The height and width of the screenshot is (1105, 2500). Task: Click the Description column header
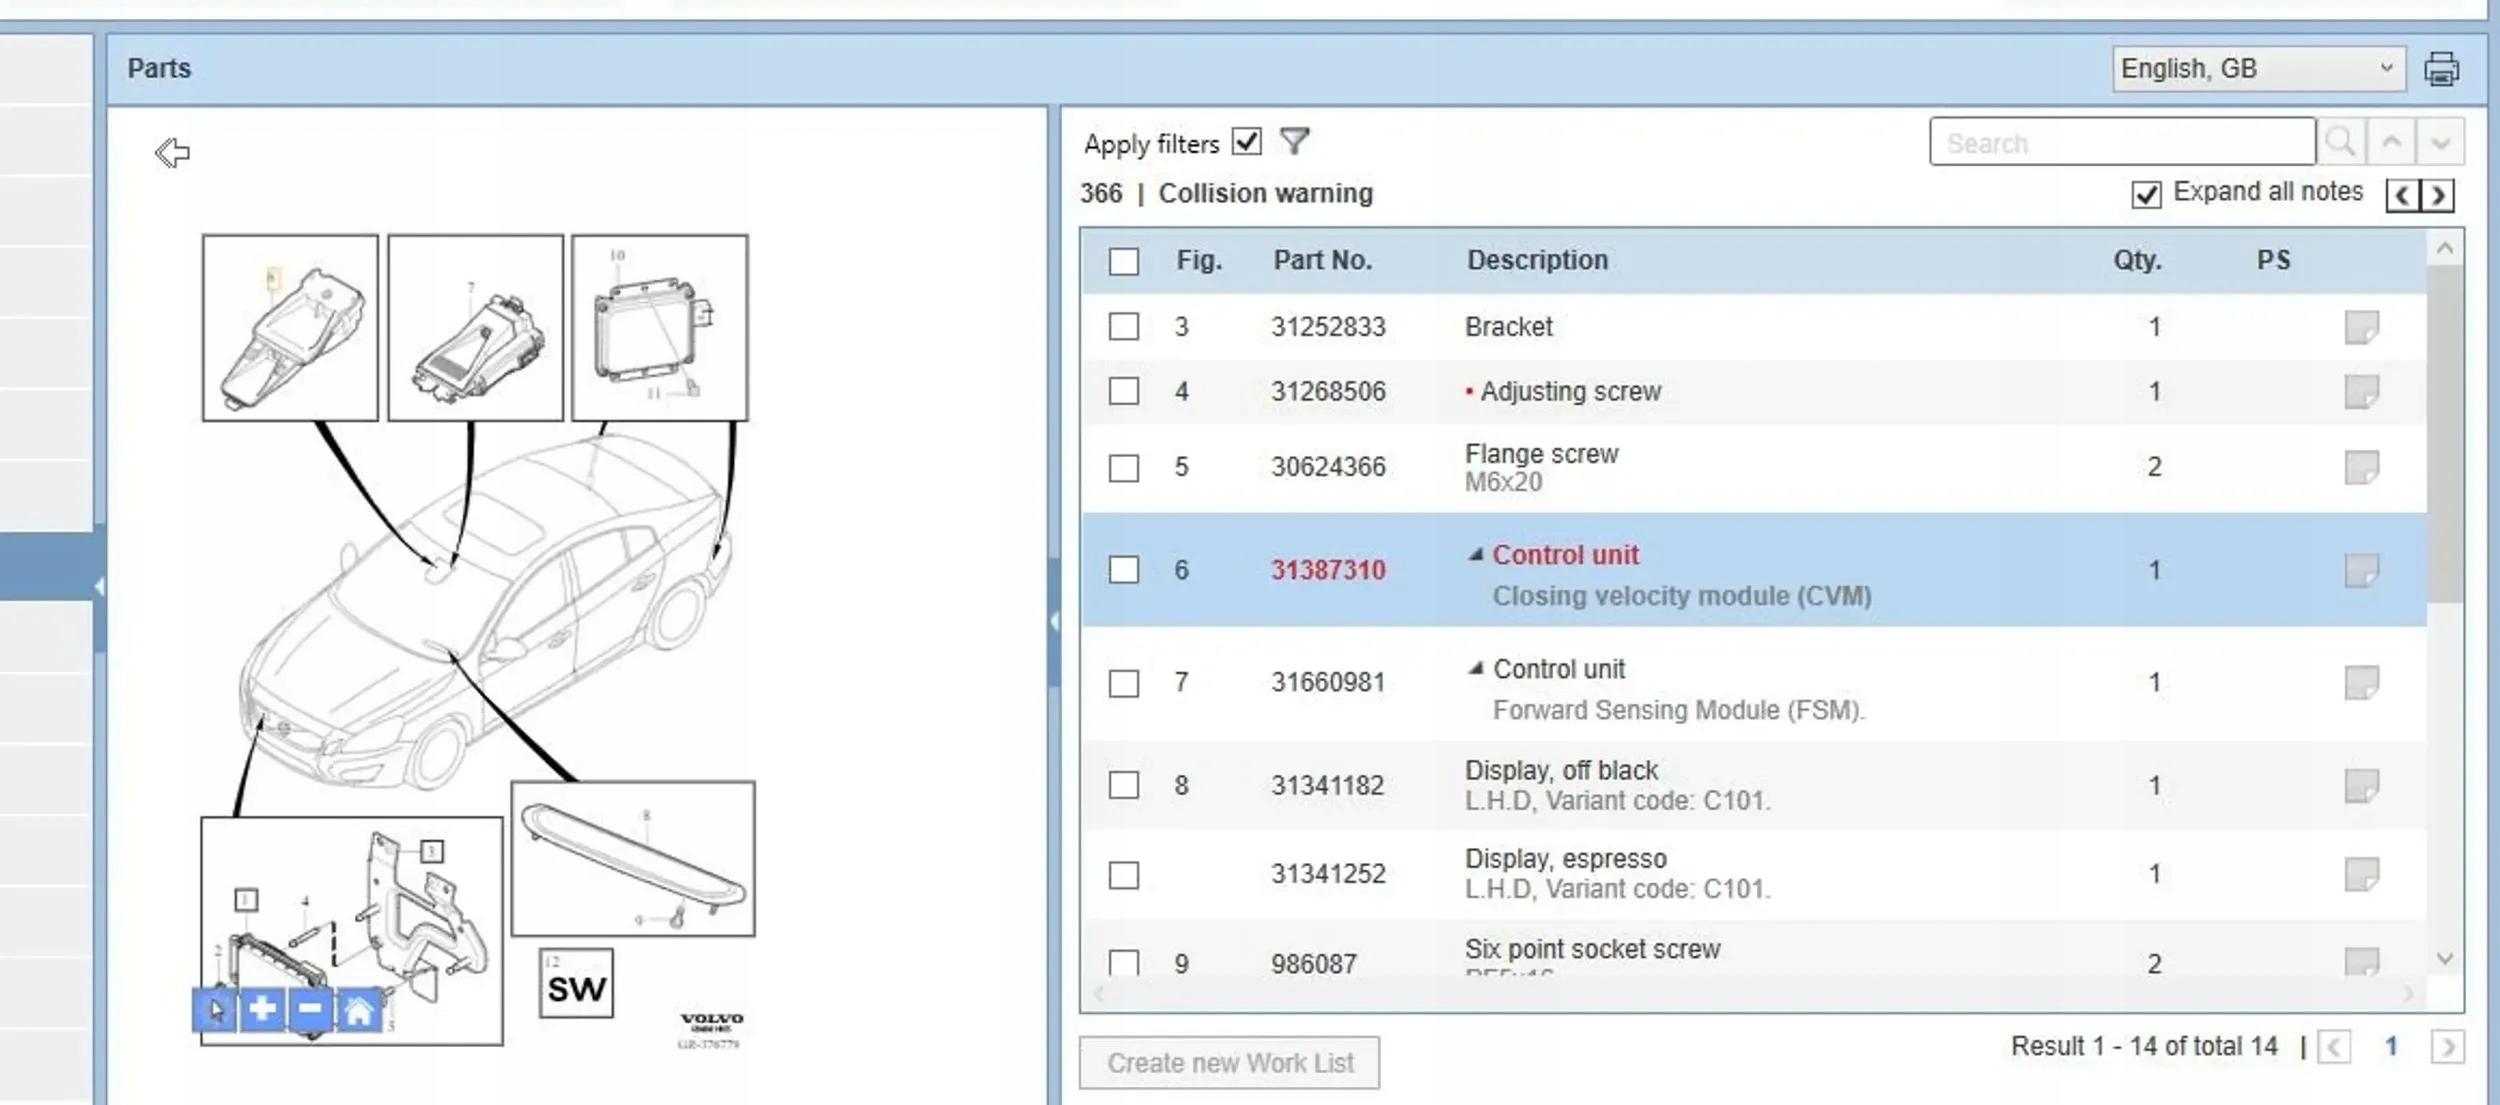coord(1537,261)
